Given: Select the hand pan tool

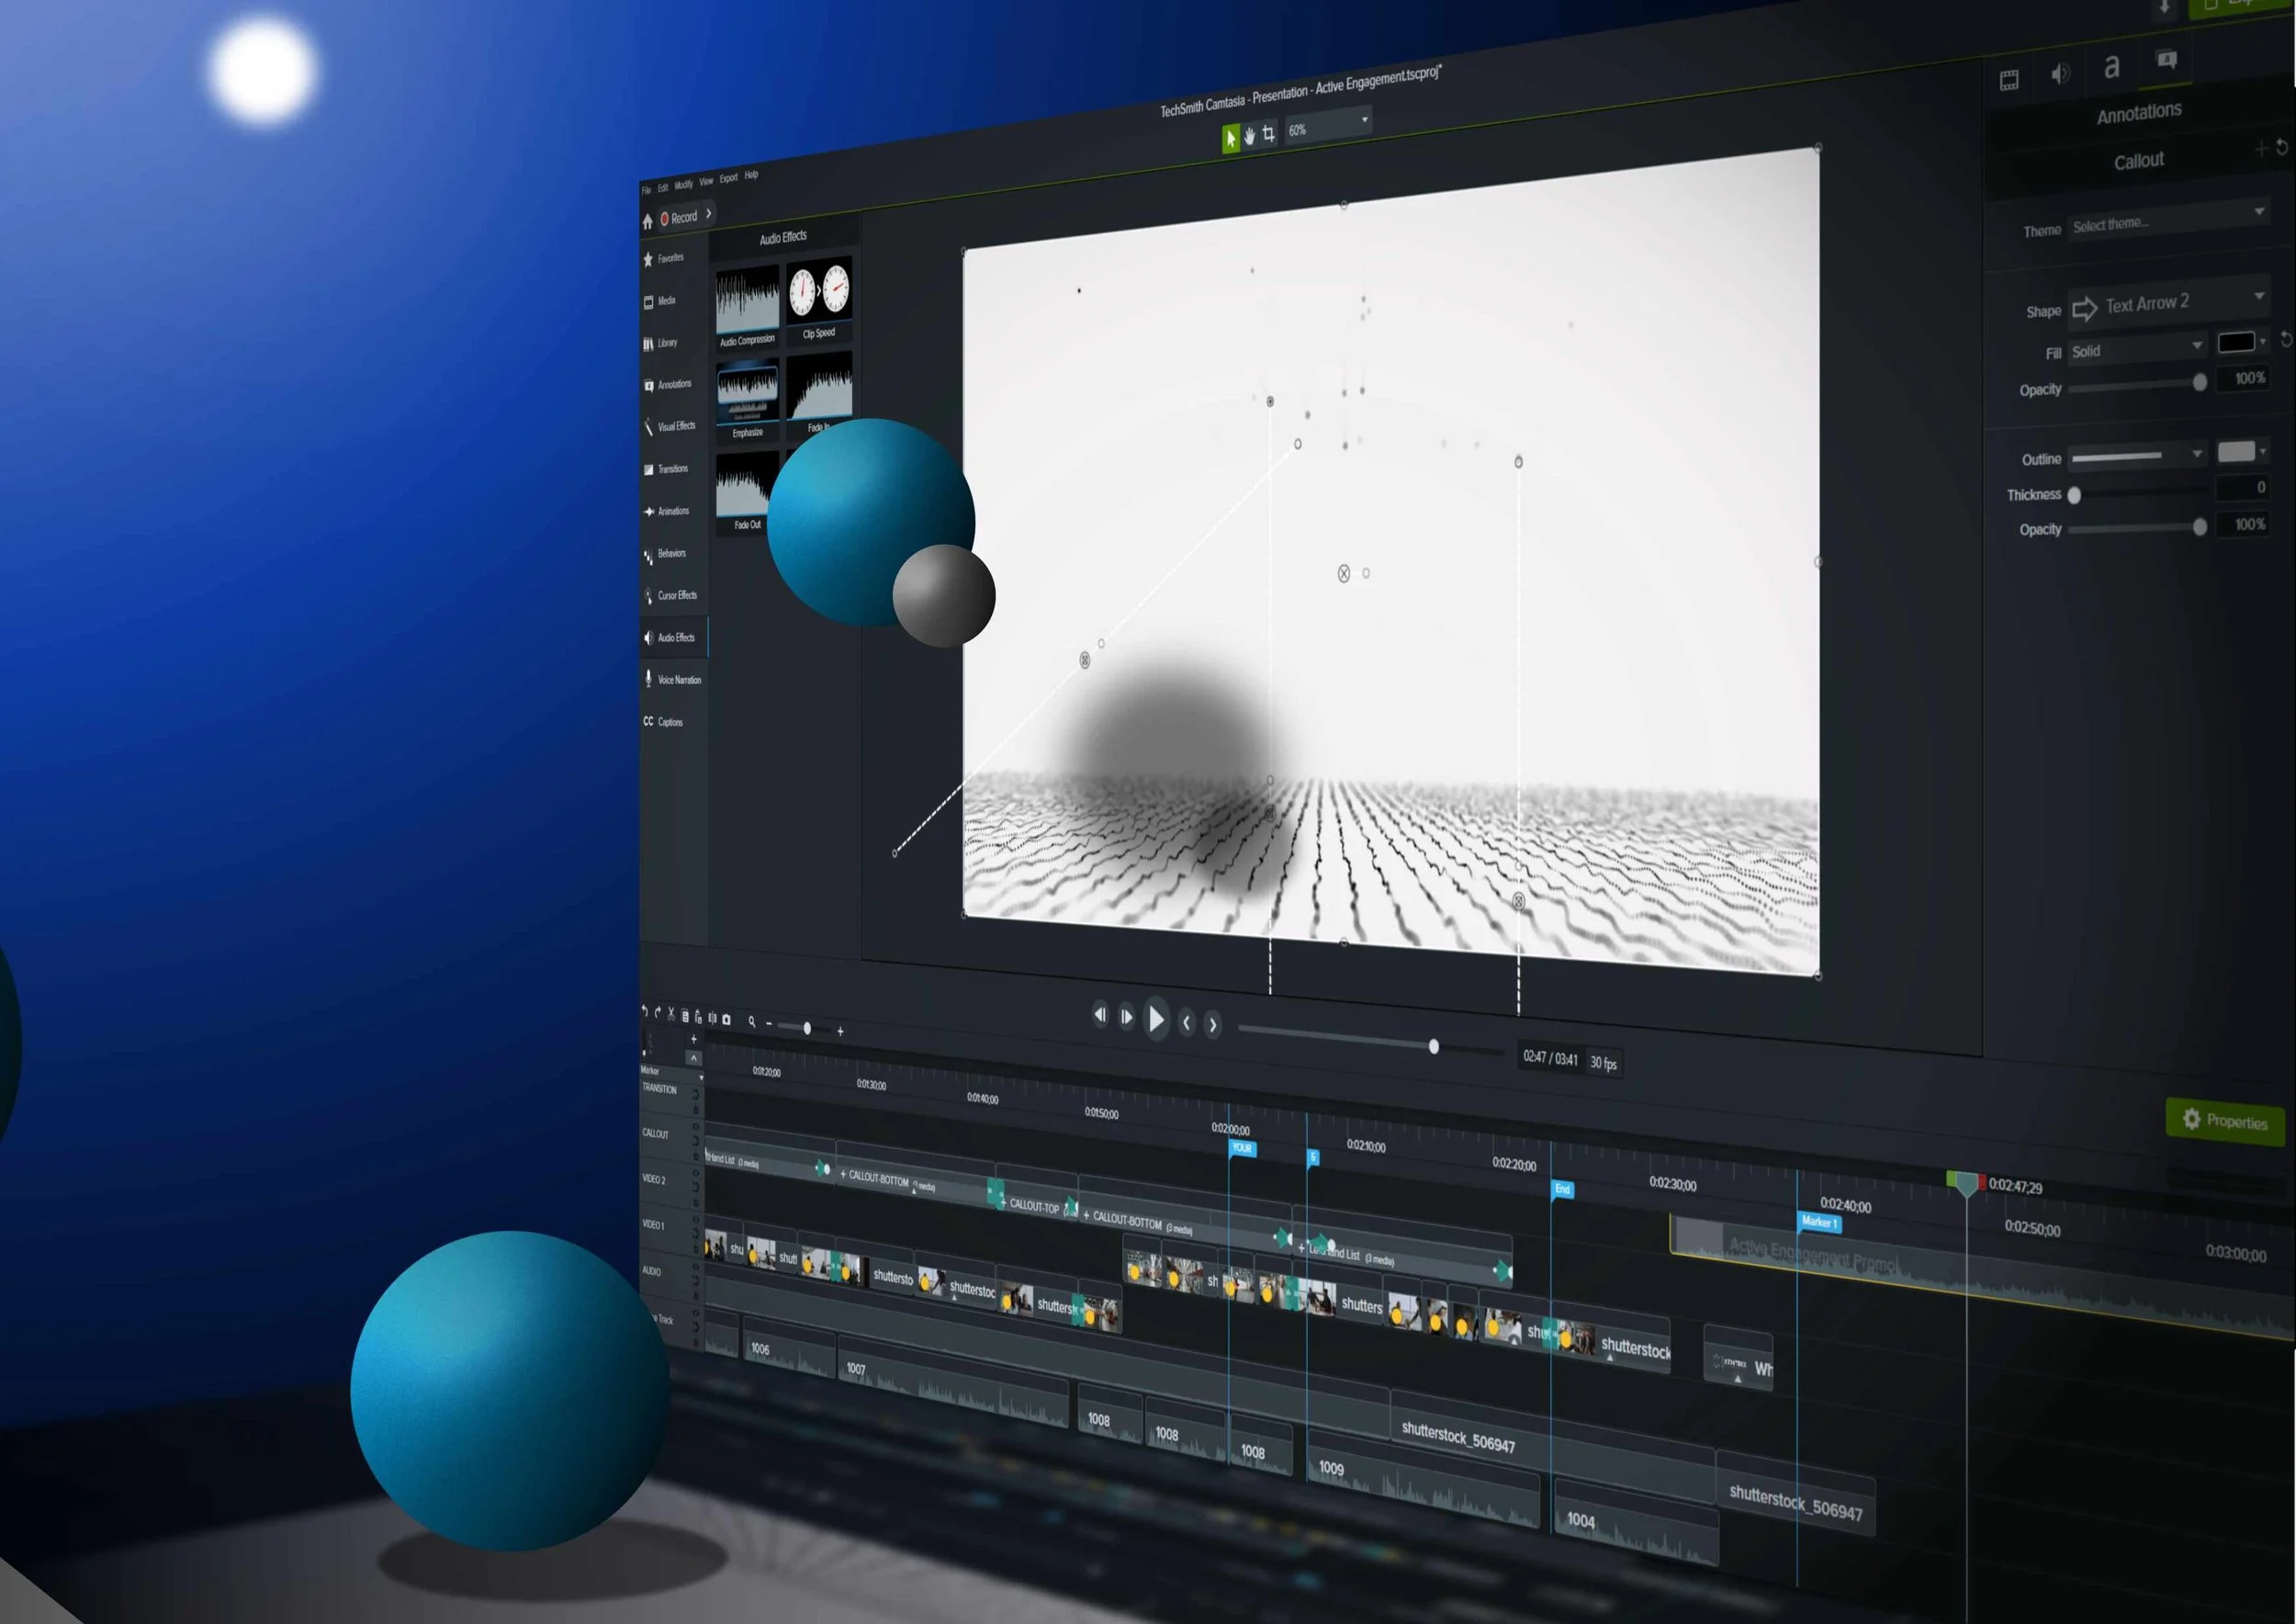Looking at the screenshot, I should tap(1249, 136).
